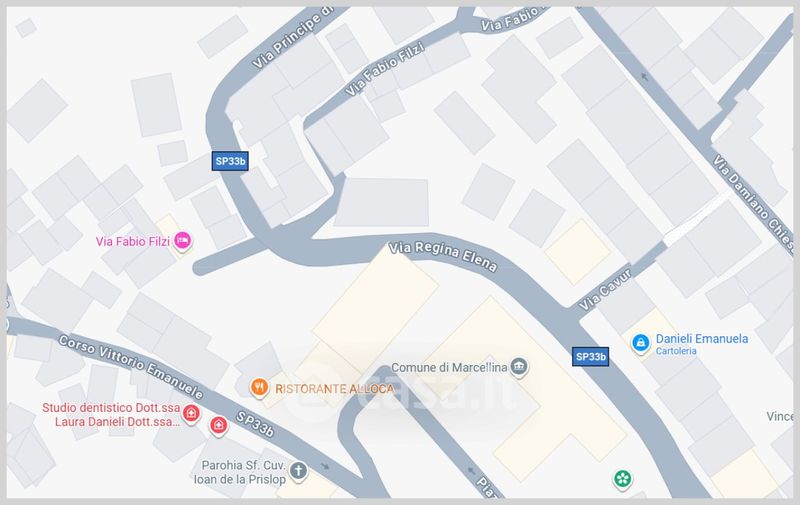Open the Comune di Marcellina town hall marker
This screenshot has height=505, width=800.
(x=519, y=366)
